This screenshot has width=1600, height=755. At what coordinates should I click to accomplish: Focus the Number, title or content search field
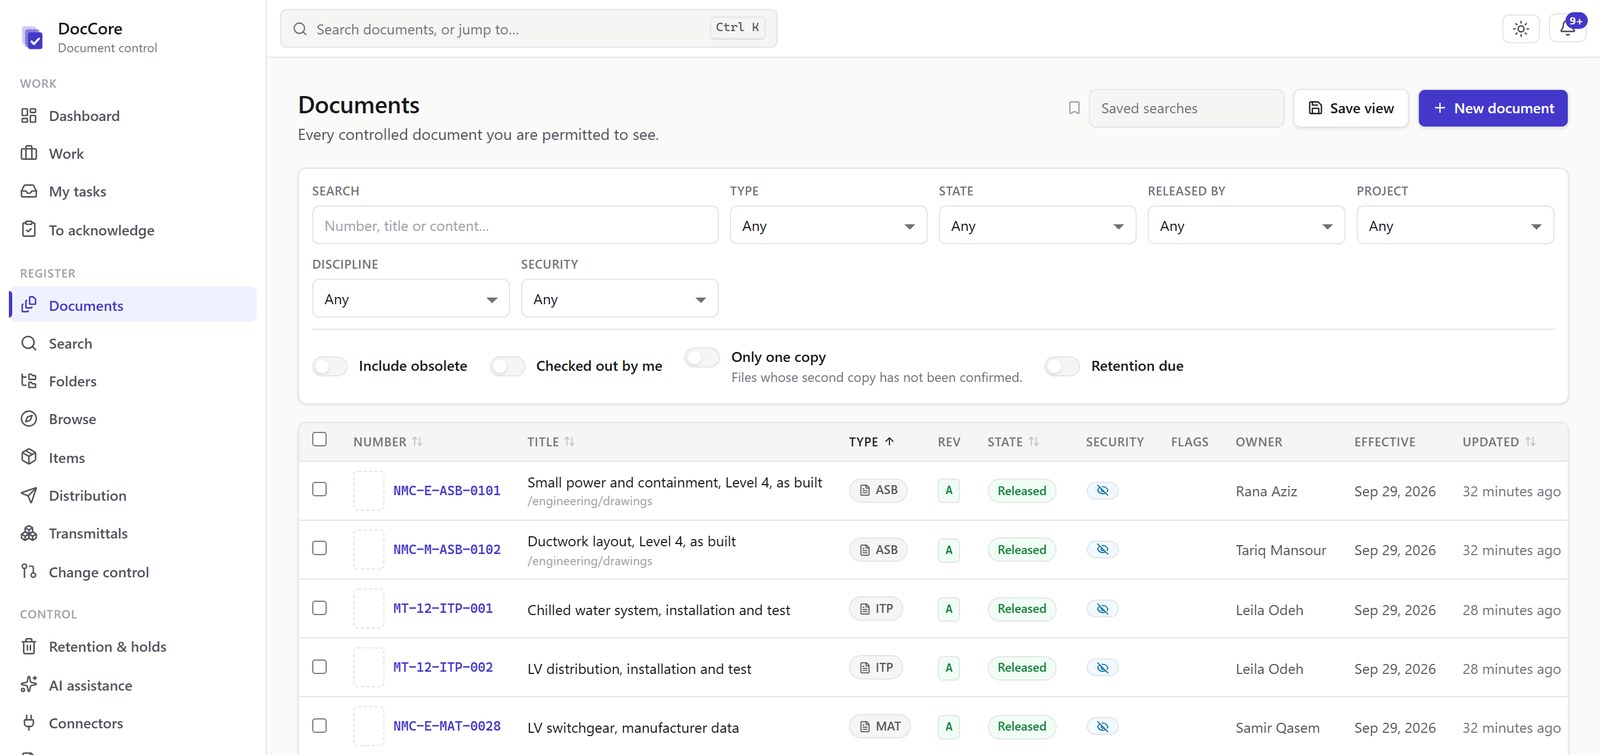515,226
